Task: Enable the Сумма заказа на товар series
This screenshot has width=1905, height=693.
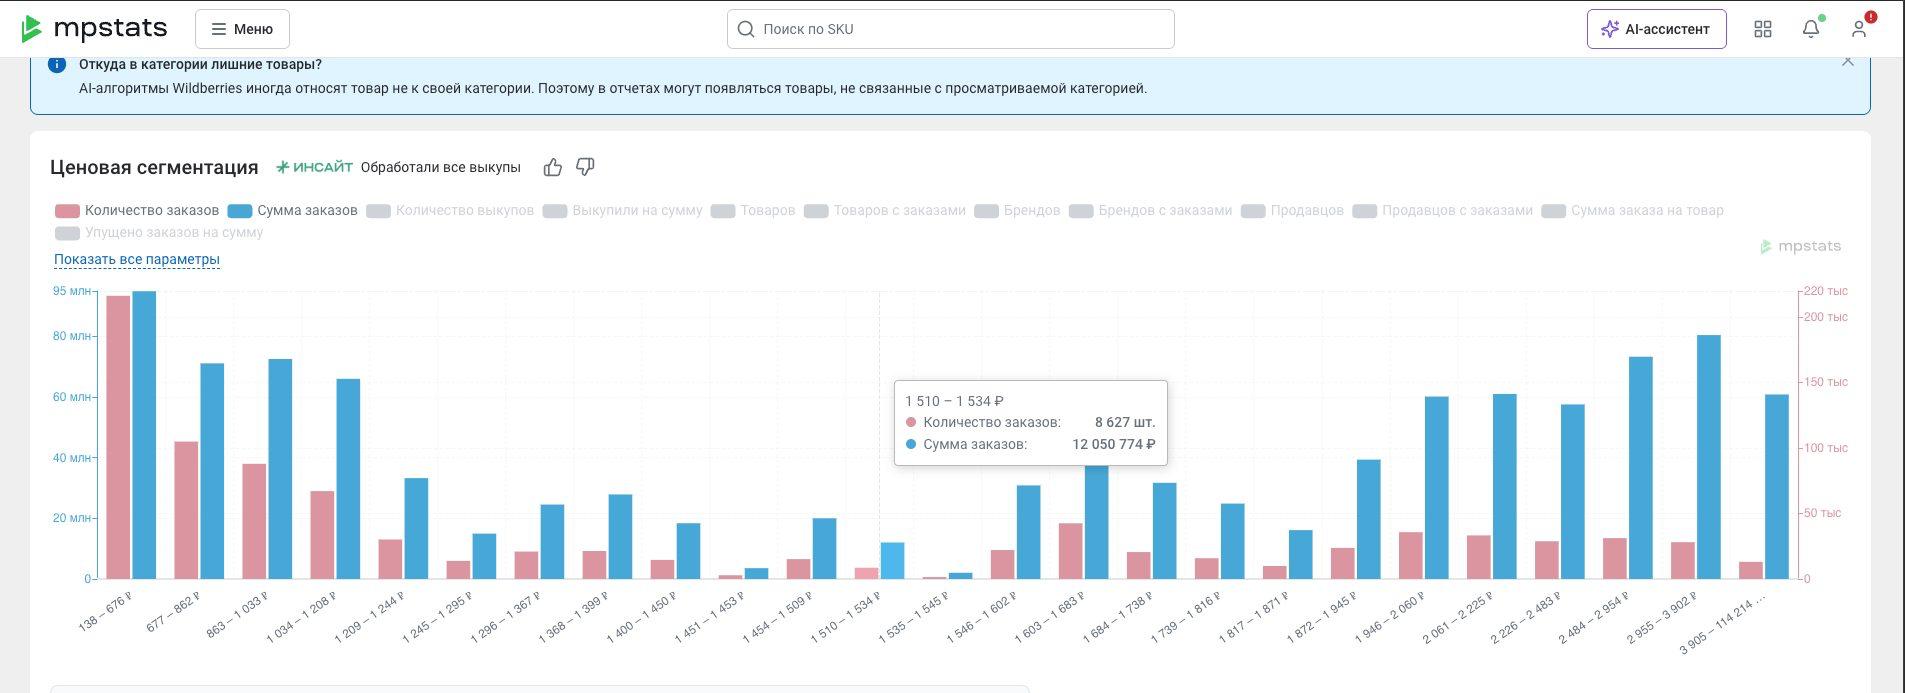Action: 1633,211
